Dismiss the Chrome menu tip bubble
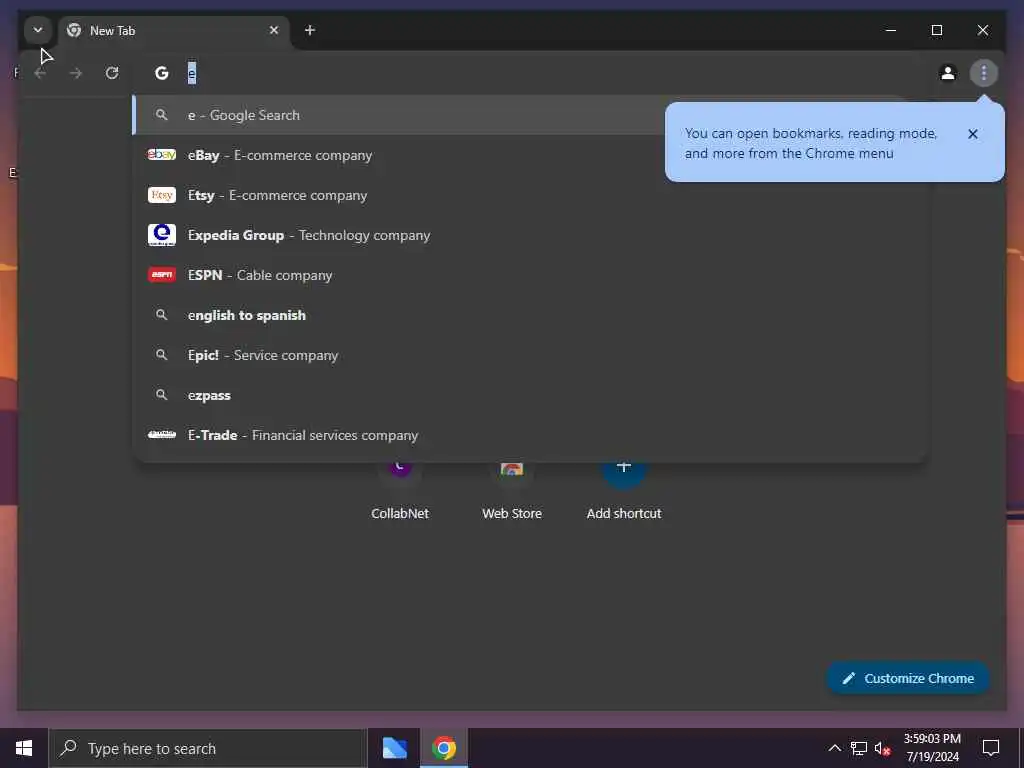 coord(972,134)
